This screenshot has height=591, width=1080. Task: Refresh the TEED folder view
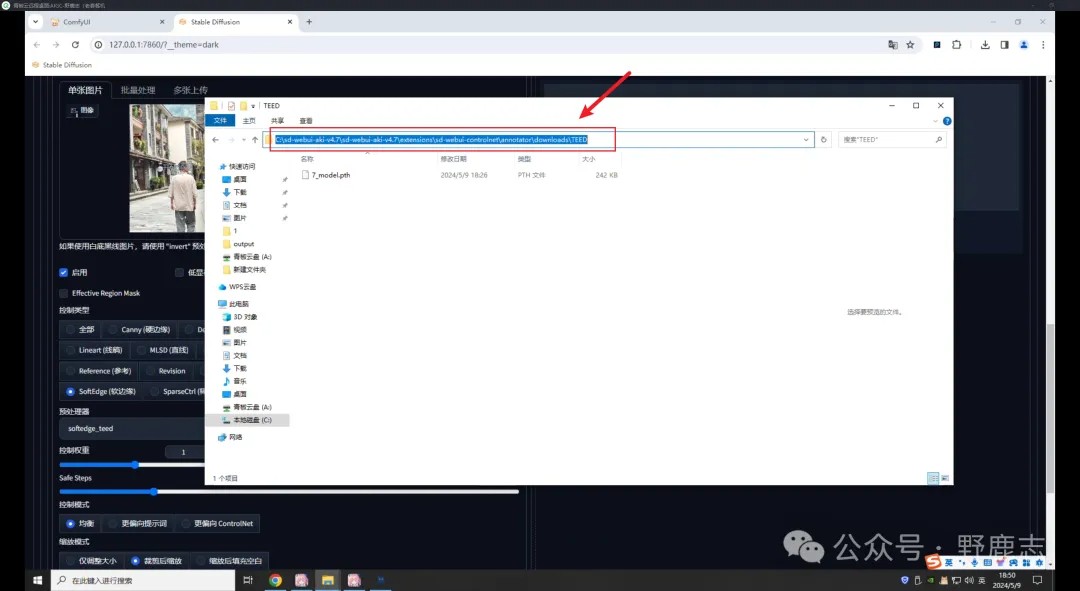823,140
